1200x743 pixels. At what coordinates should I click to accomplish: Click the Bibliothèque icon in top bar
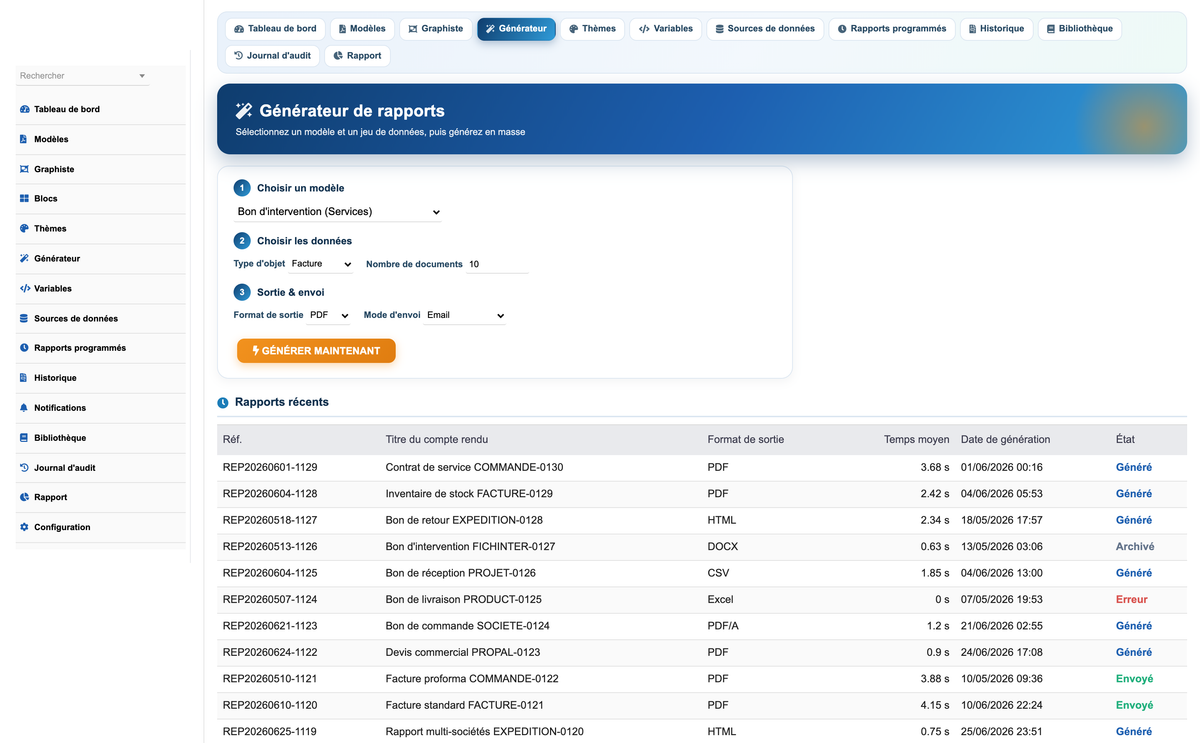tap(1051, 29)
